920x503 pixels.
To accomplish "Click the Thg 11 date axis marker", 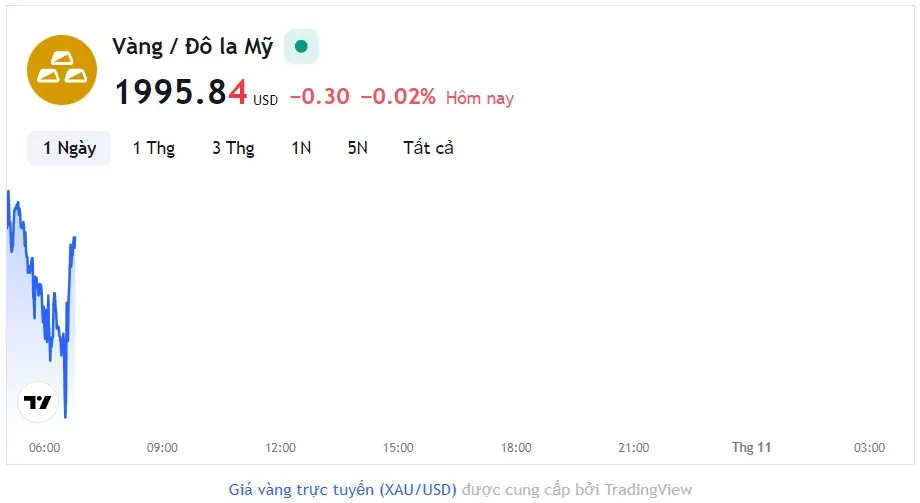I will point(751,448).
